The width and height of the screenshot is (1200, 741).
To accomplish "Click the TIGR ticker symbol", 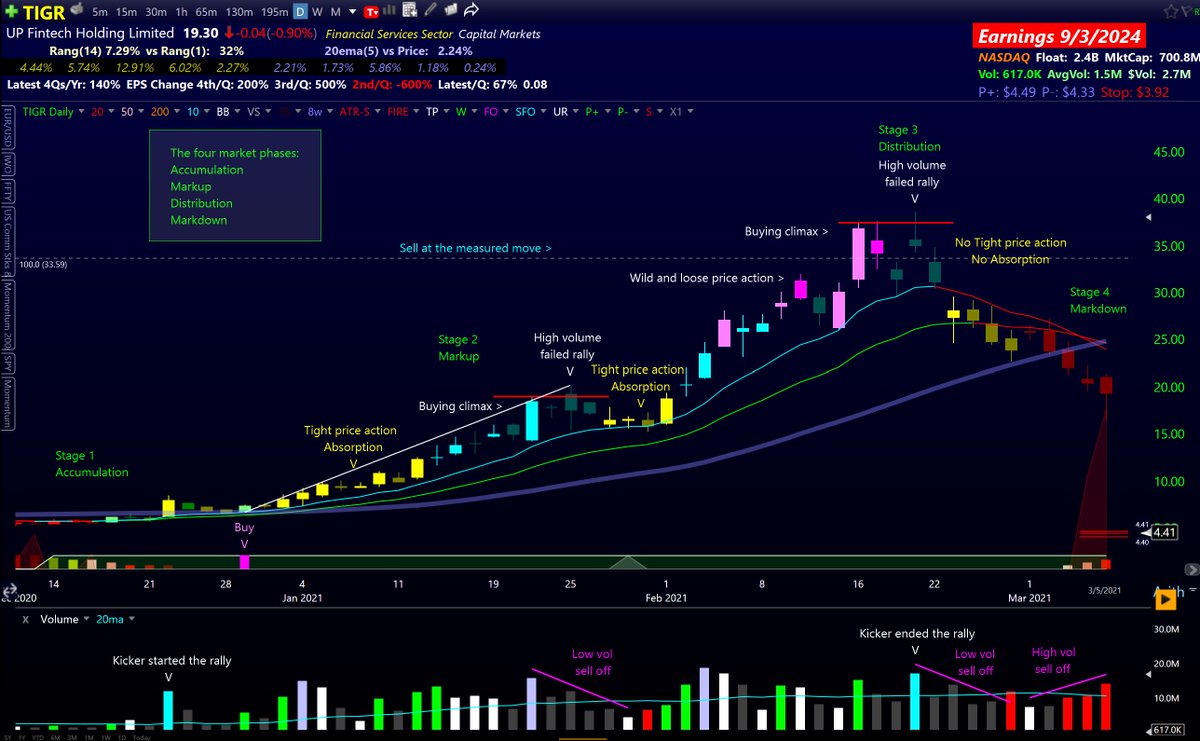I will coord(45,12).
